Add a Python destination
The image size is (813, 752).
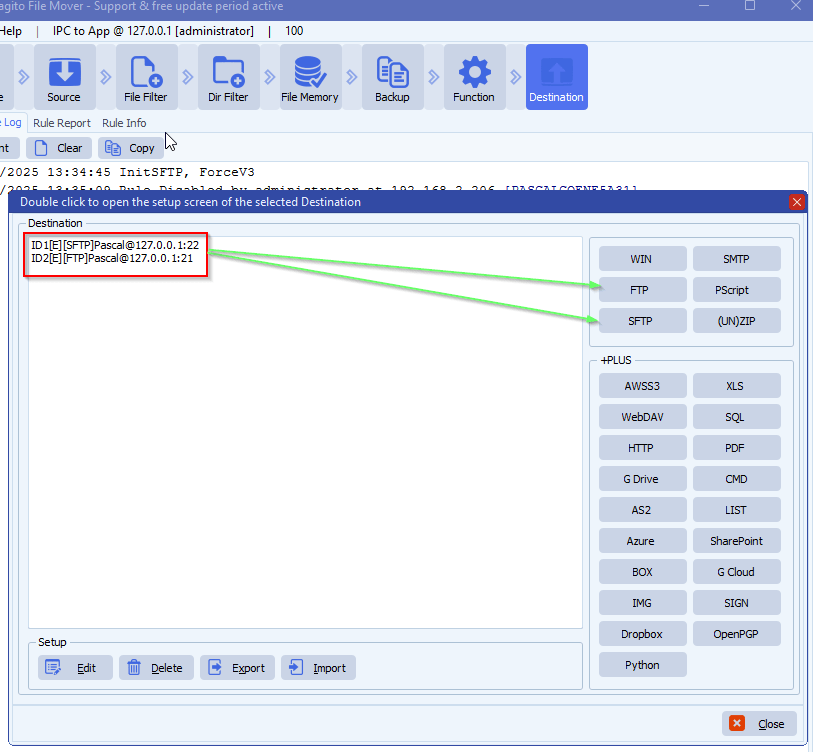click(642, 665)
